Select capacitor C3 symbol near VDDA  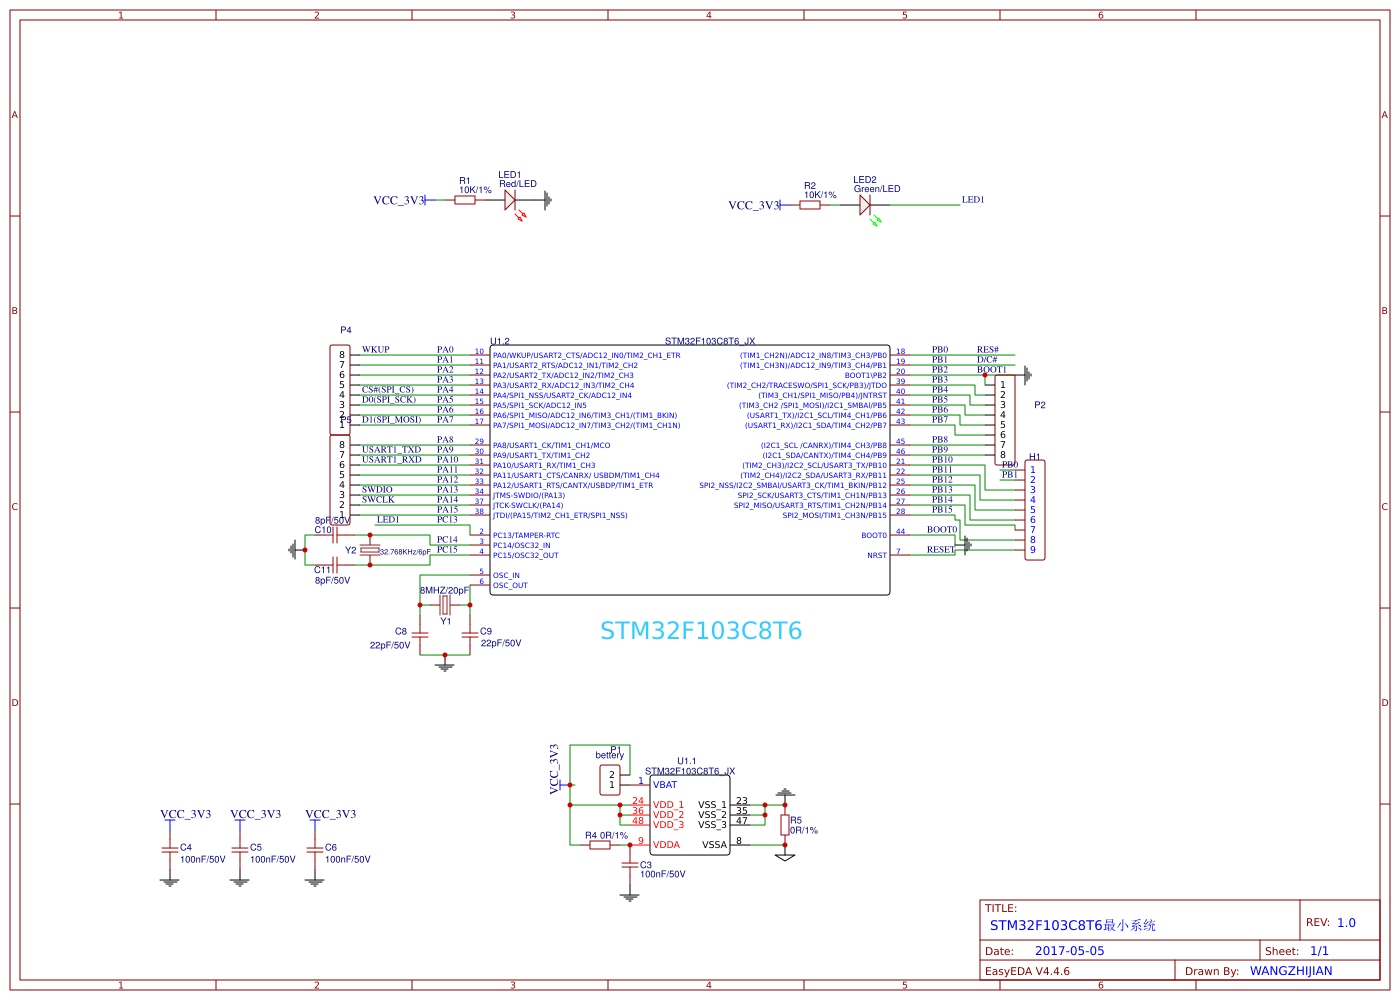coord(629,866)
